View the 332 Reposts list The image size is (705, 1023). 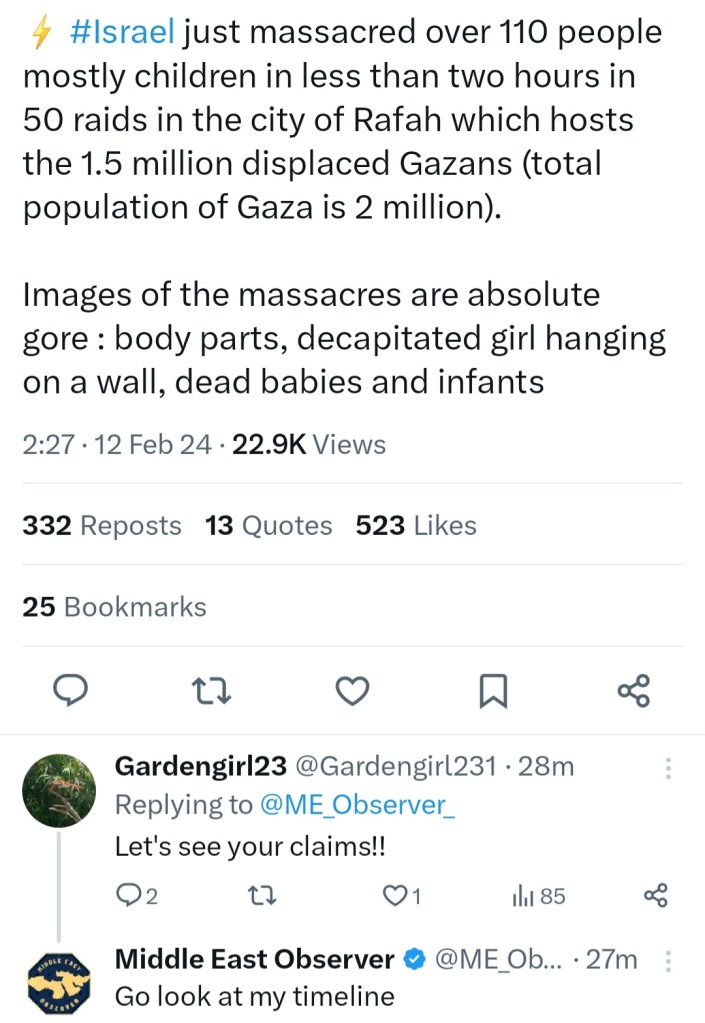point(102,525)
